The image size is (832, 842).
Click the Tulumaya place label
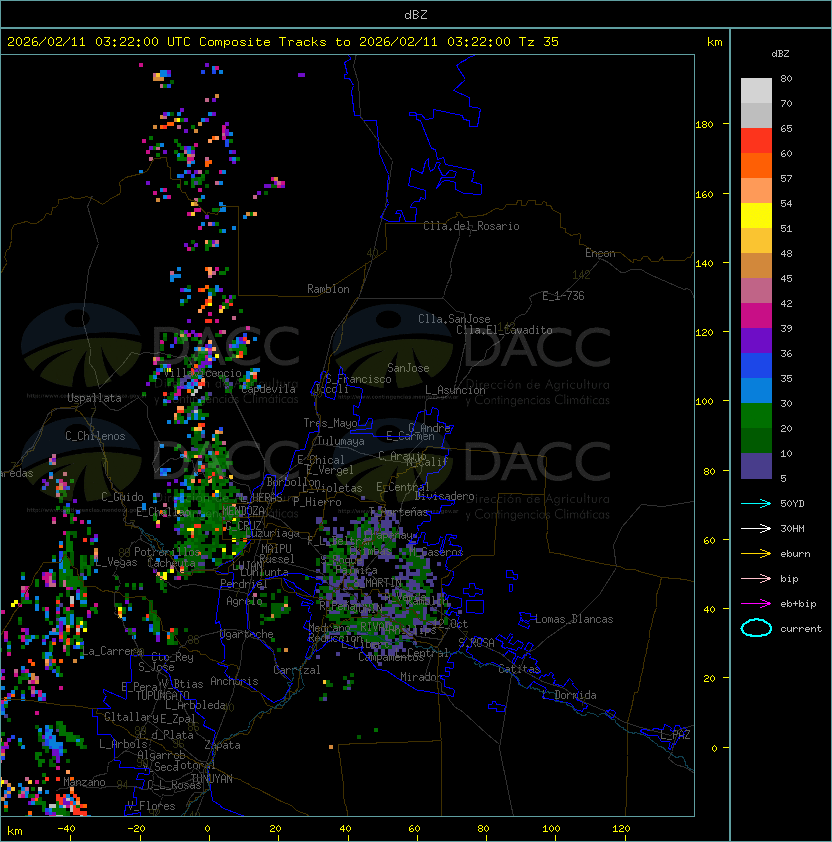click(341, 441)
